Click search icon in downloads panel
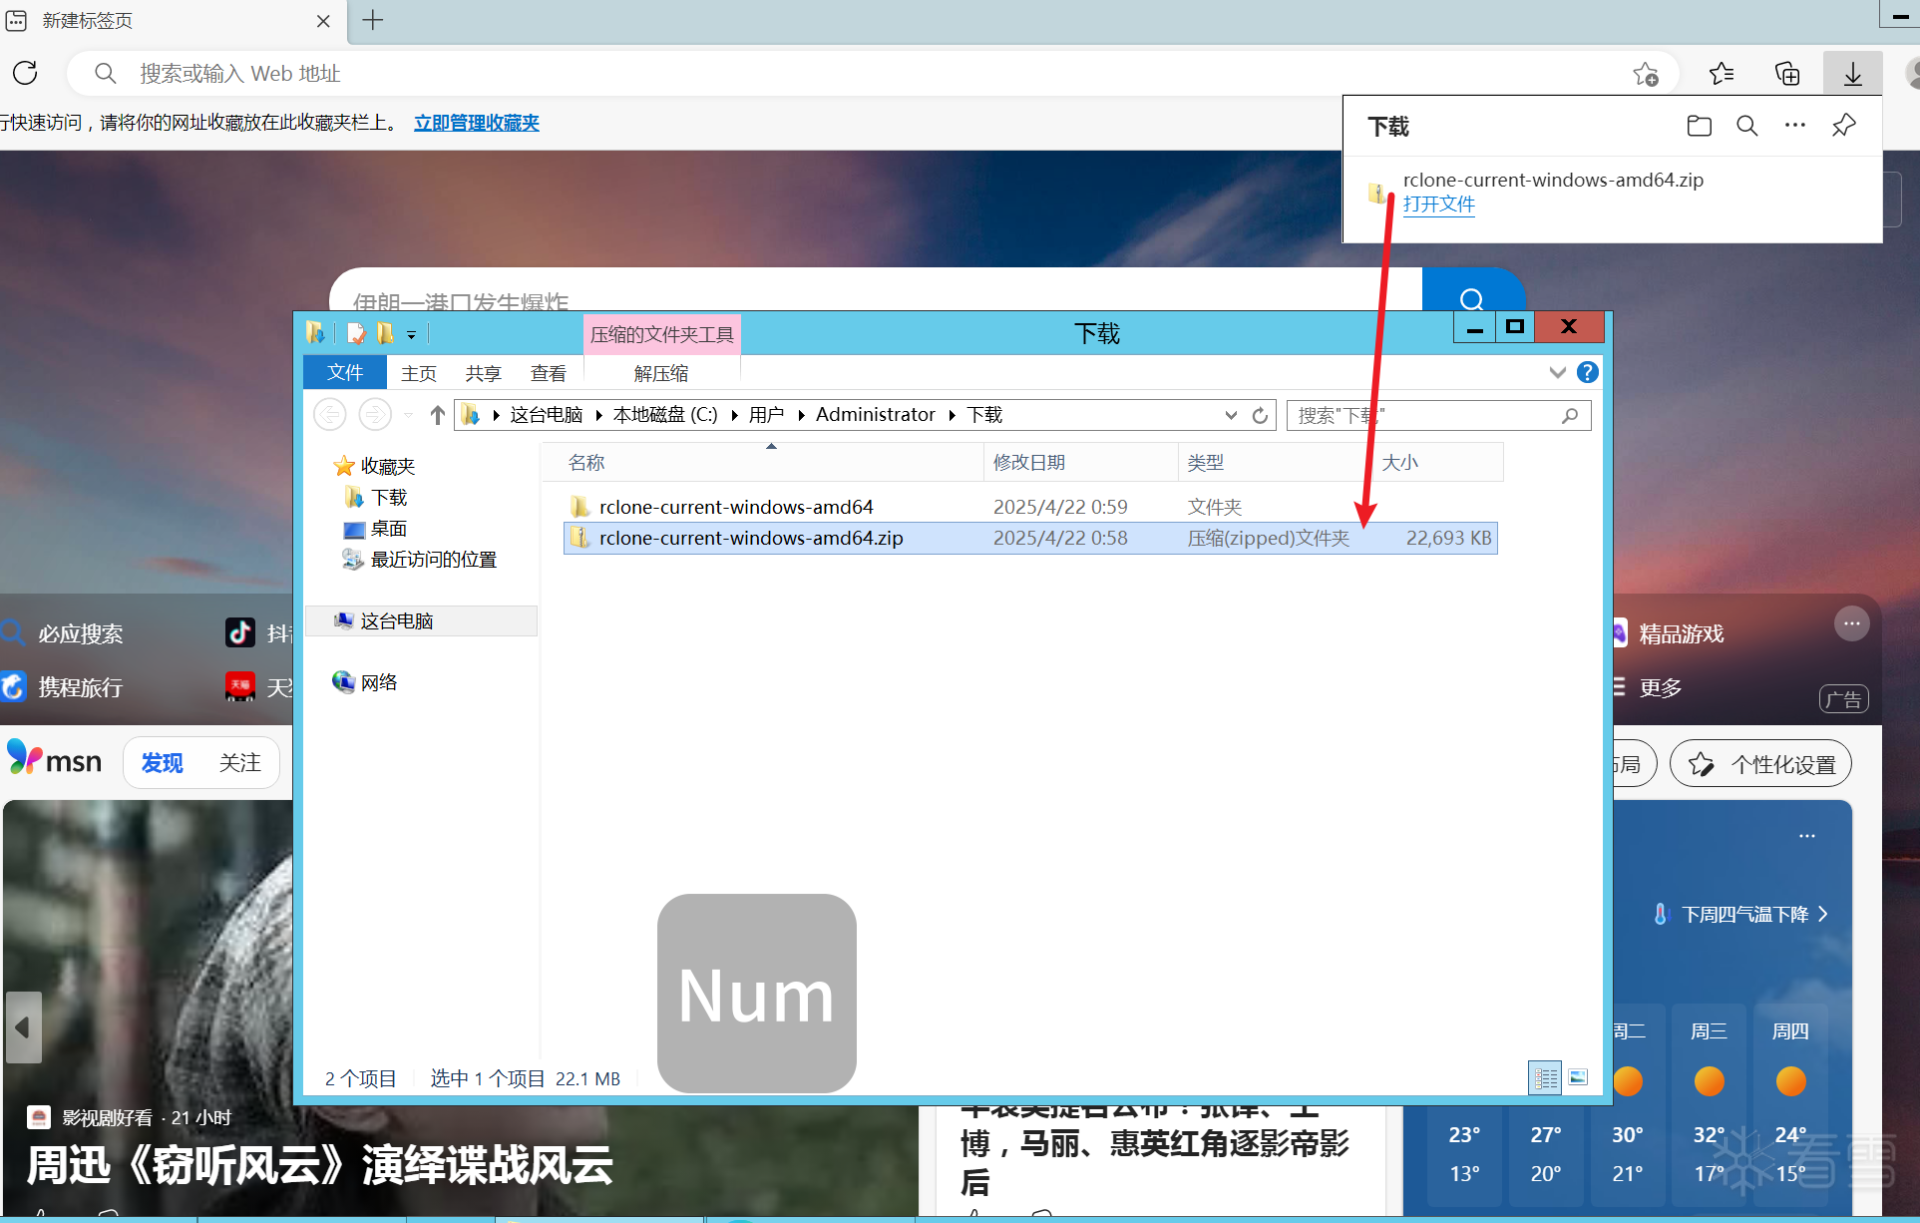 tap(1747, 126)
